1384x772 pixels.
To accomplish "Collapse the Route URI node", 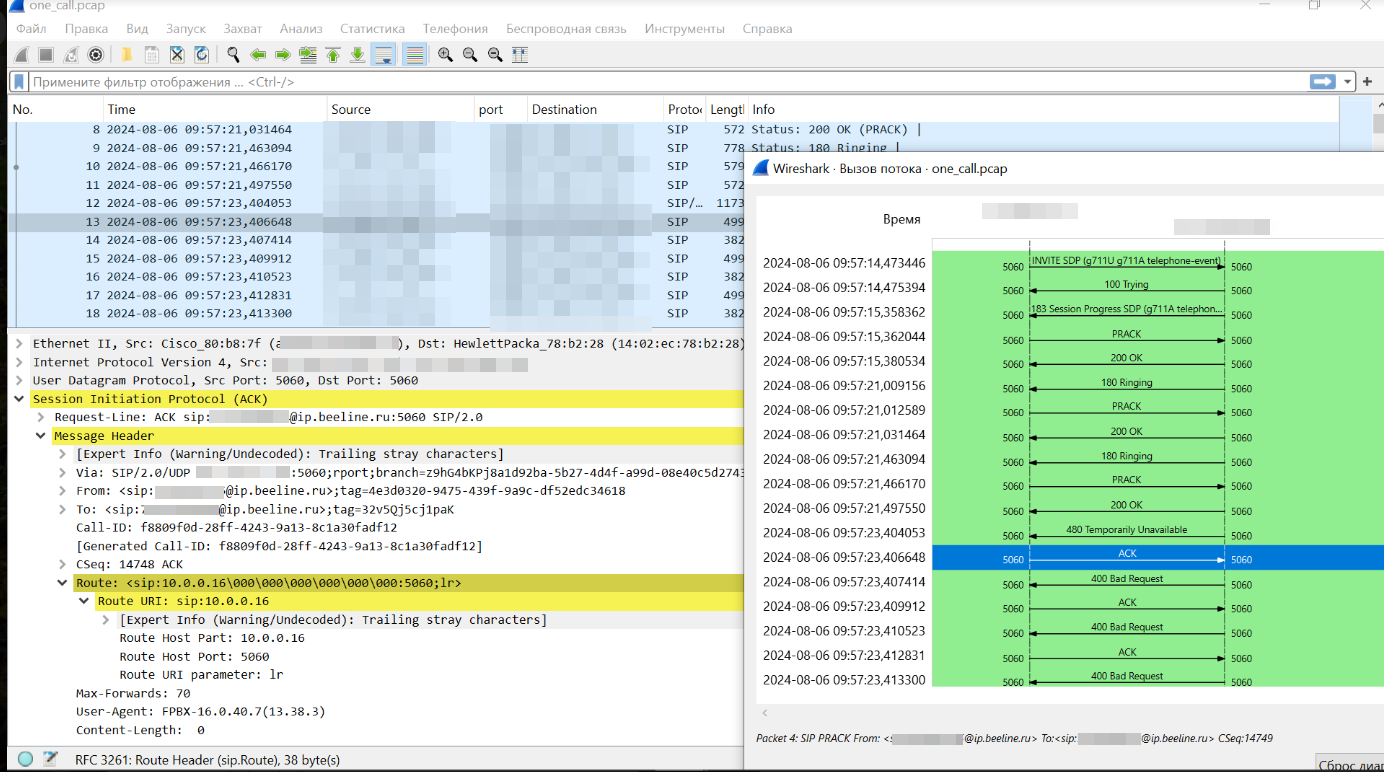I will coord(84,601).
